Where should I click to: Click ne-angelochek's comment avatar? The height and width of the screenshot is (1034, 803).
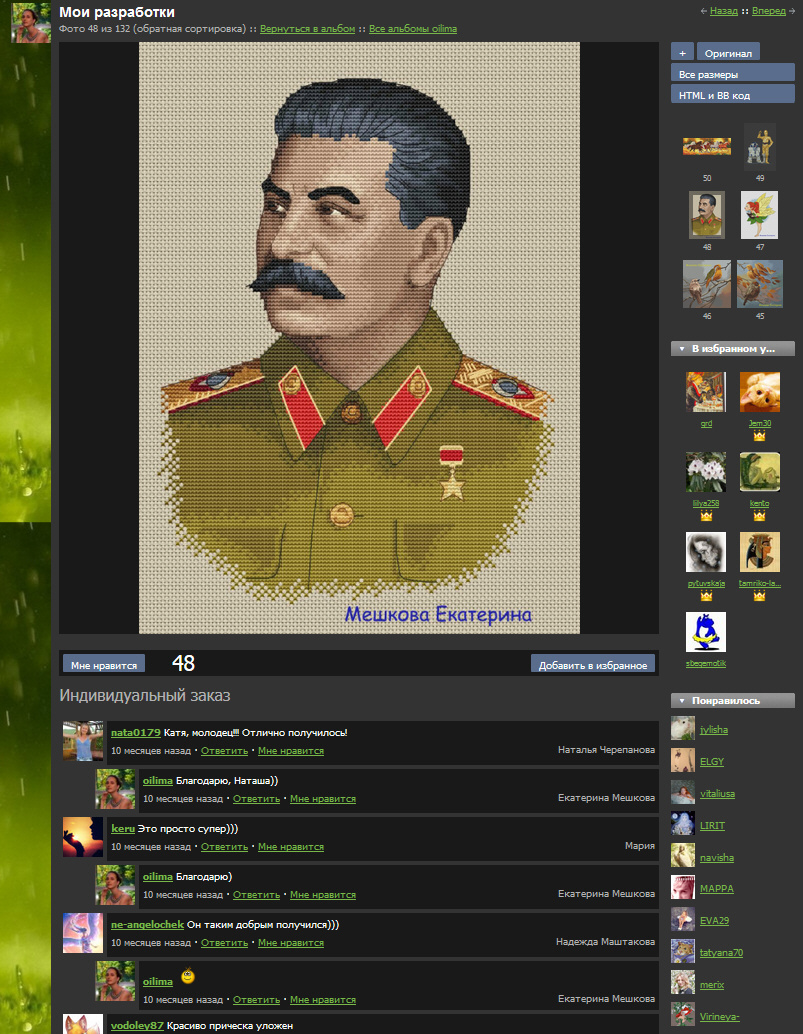pos(83,933)
